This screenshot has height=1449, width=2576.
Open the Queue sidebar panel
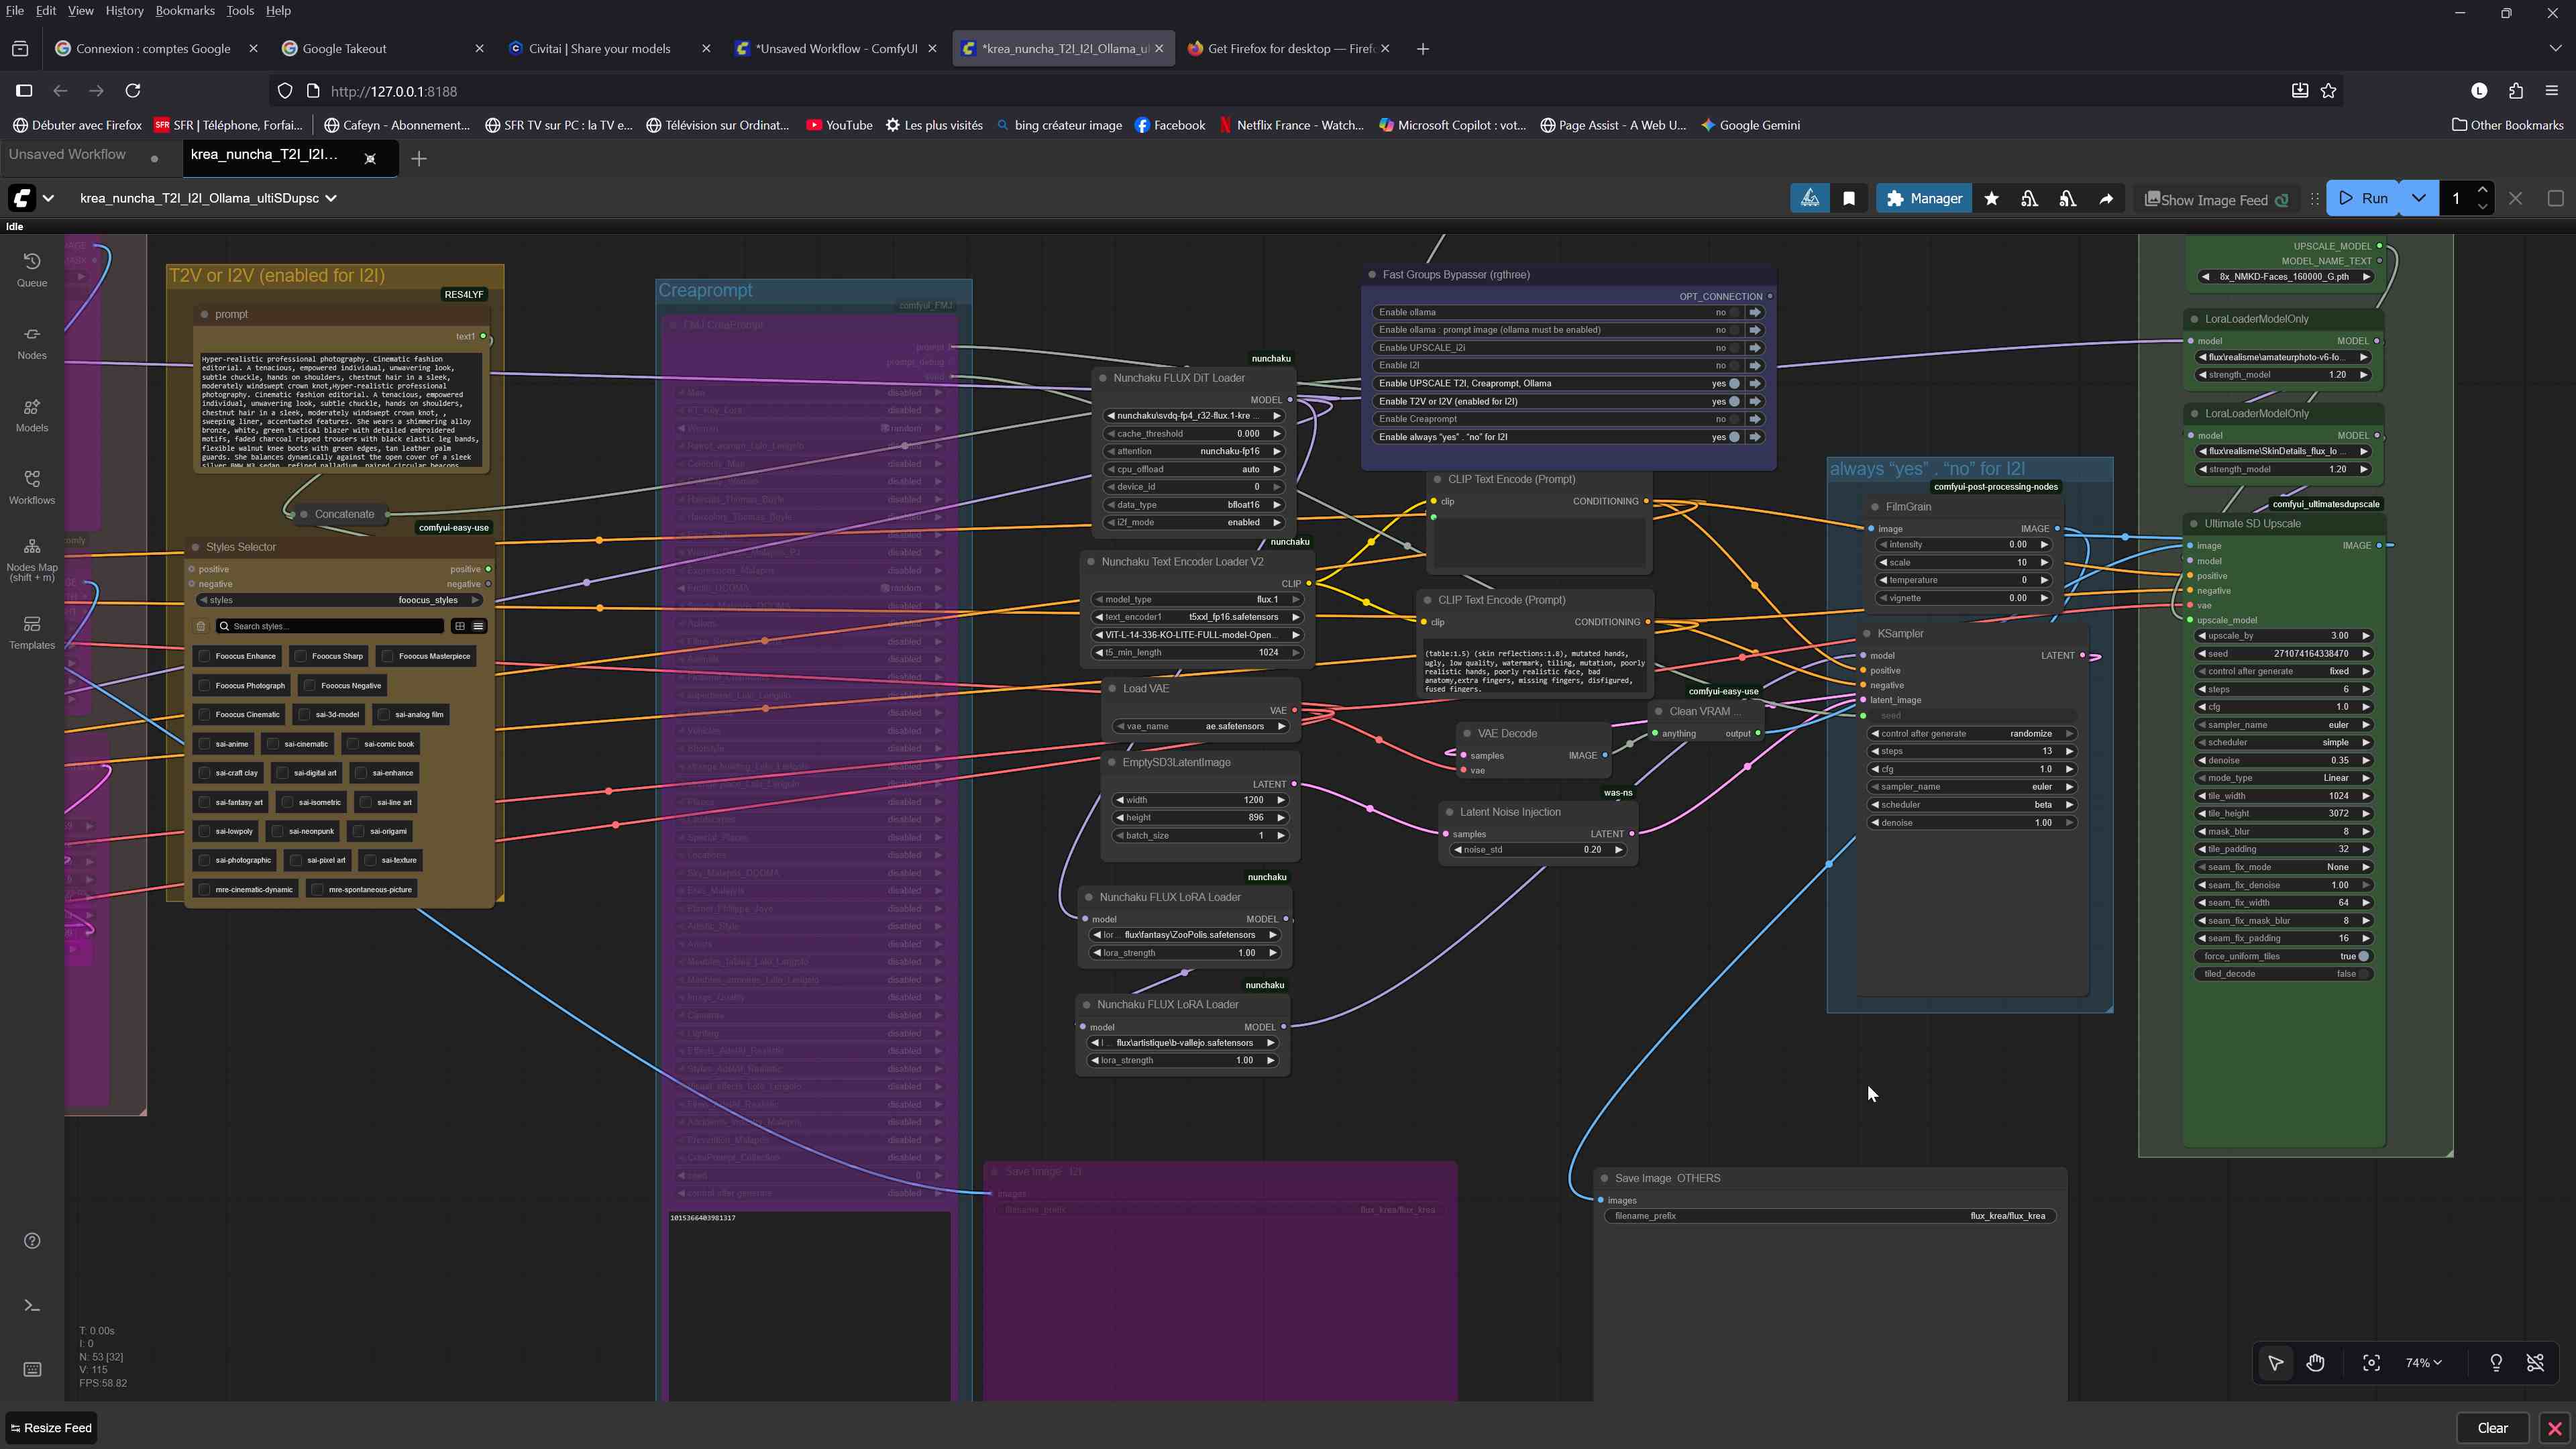(32, 268)
